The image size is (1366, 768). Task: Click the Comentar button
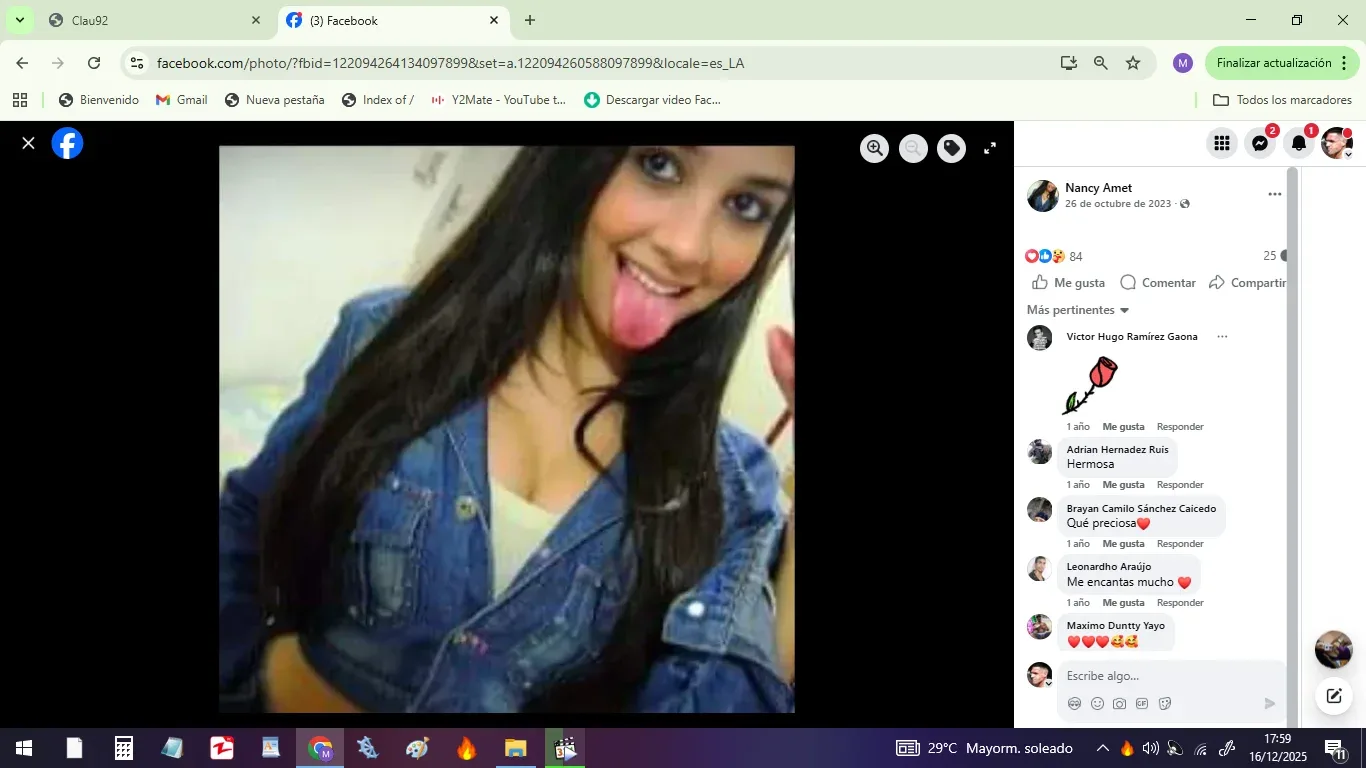(x=1158, y=283)
